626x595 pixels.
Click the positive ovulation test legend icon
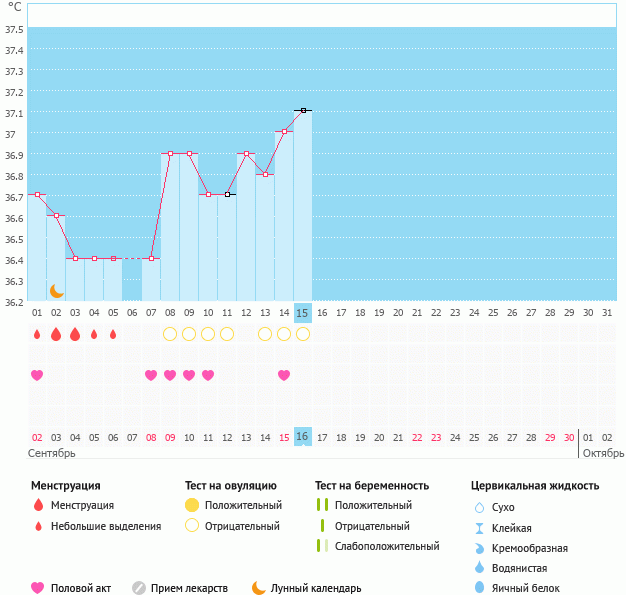191,505
